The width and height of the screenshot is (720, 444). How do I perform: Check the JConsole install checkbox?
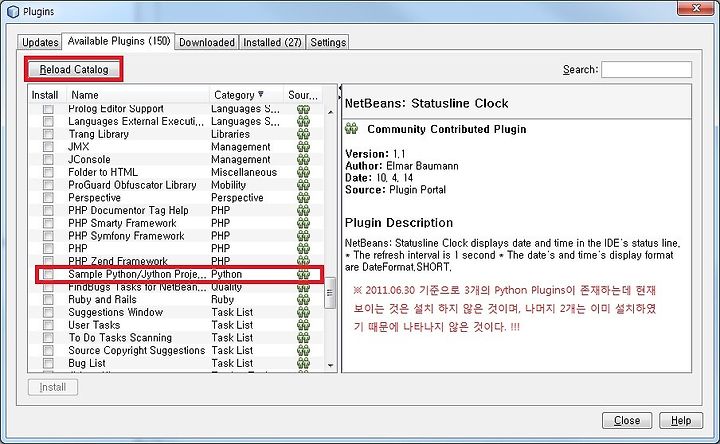coord(48,159)
